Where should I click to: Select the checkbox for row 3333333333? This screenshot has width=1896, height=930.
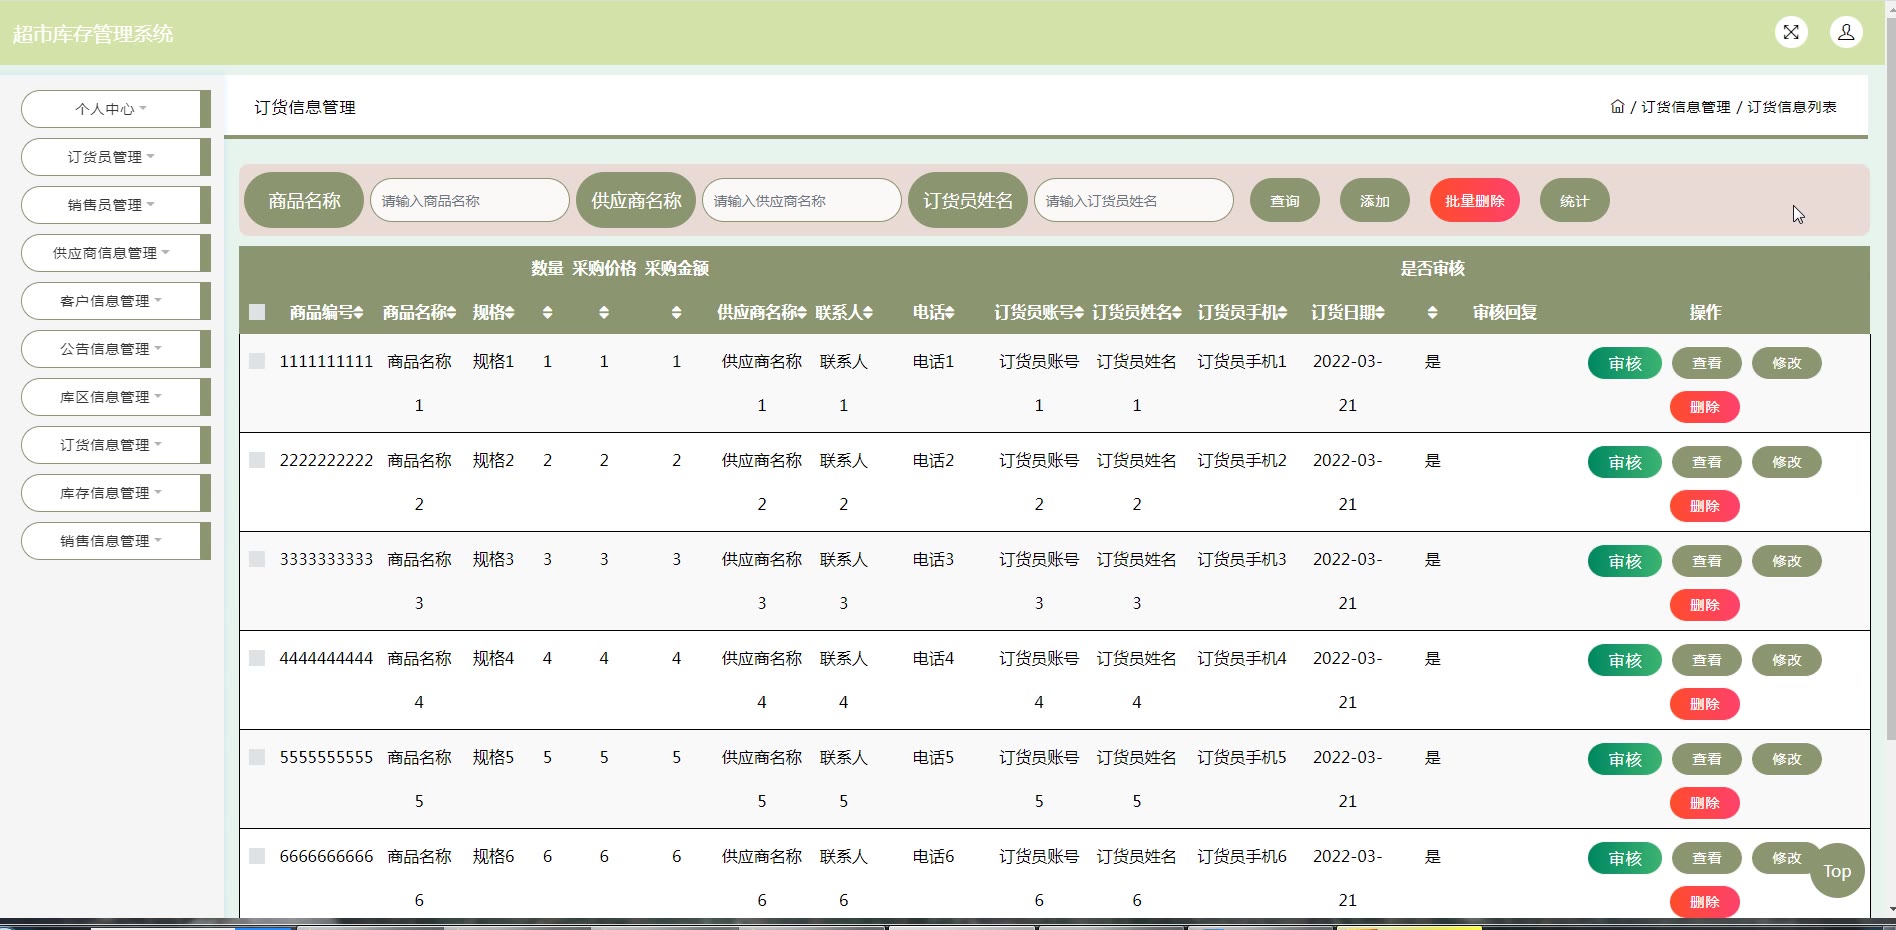(x=257, y=559)
